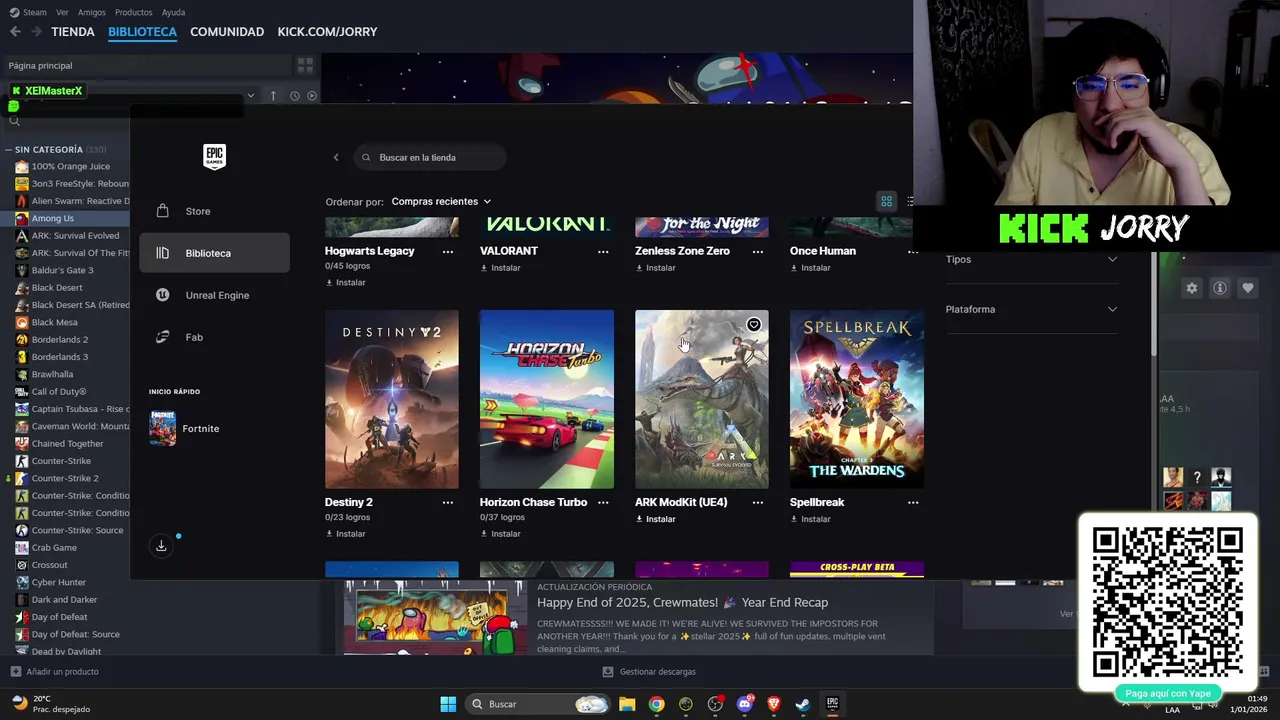Image resolution: width=1280 pixels, height=720 pixels.
Task: Open Destiny 2 cover thumbnail
Action: (392, 399)
